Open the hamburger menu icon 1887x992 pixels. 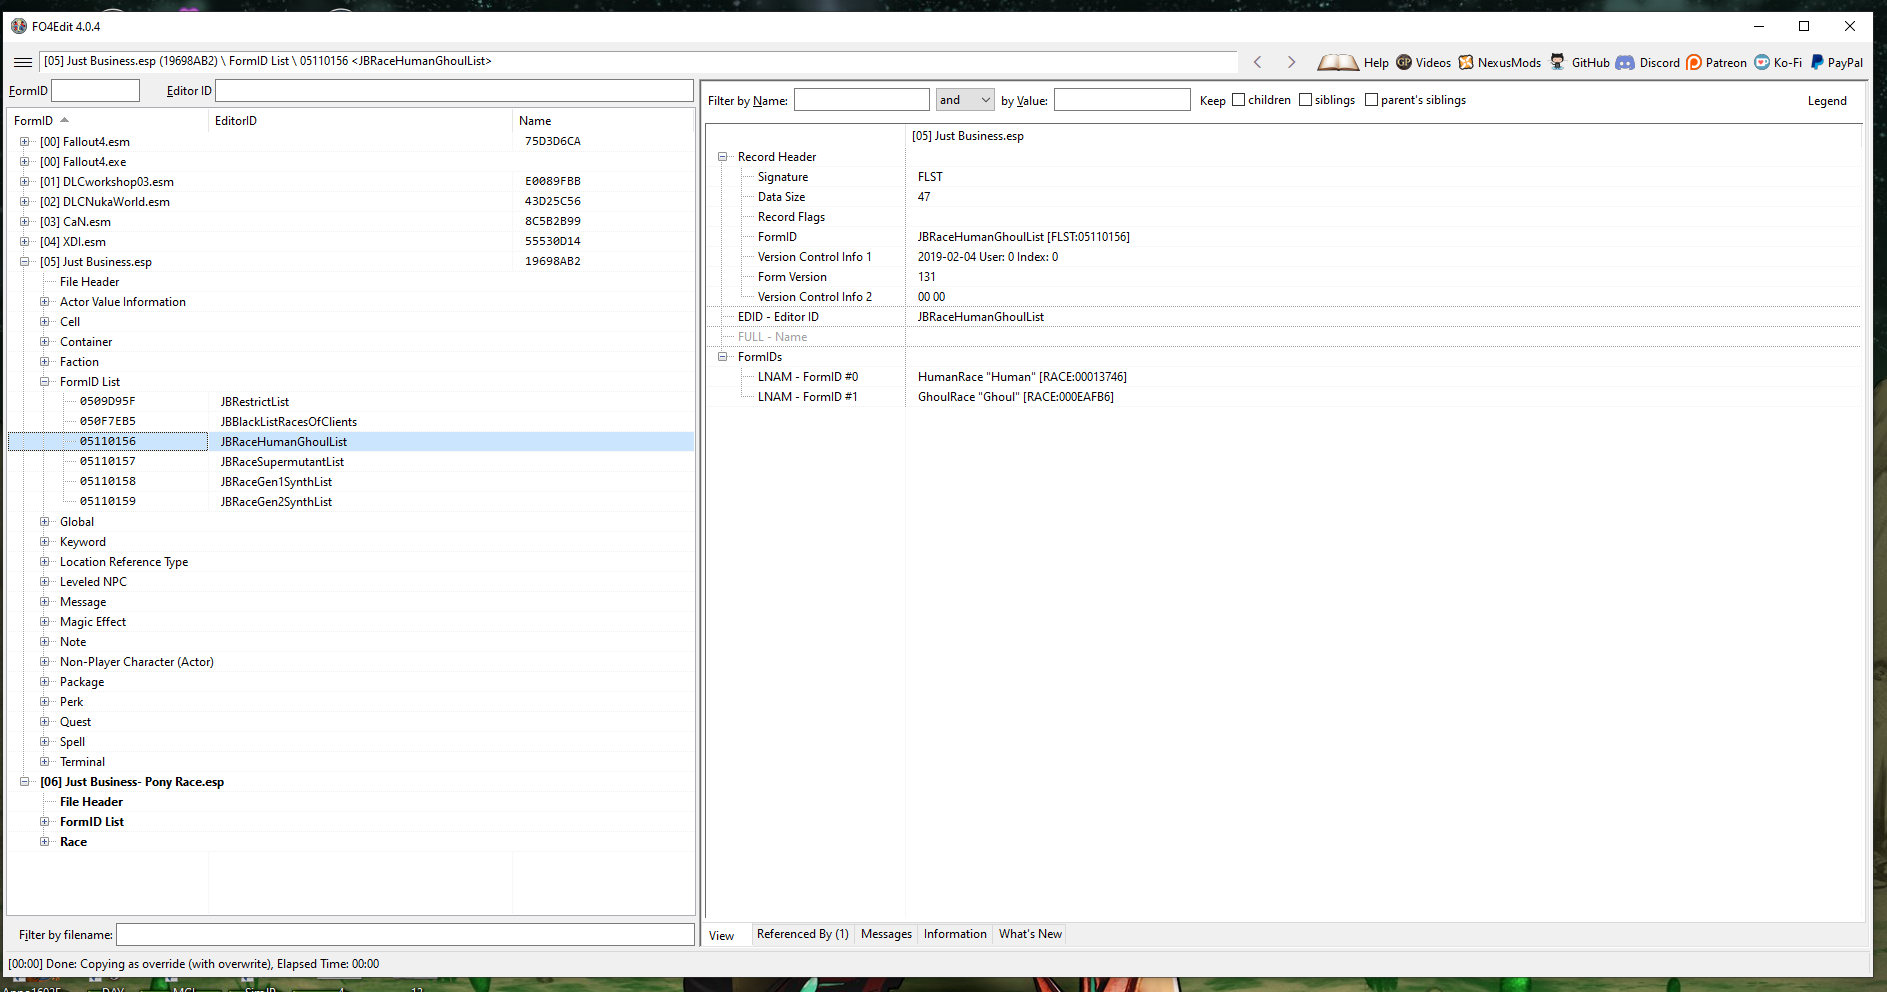[22, 62]
